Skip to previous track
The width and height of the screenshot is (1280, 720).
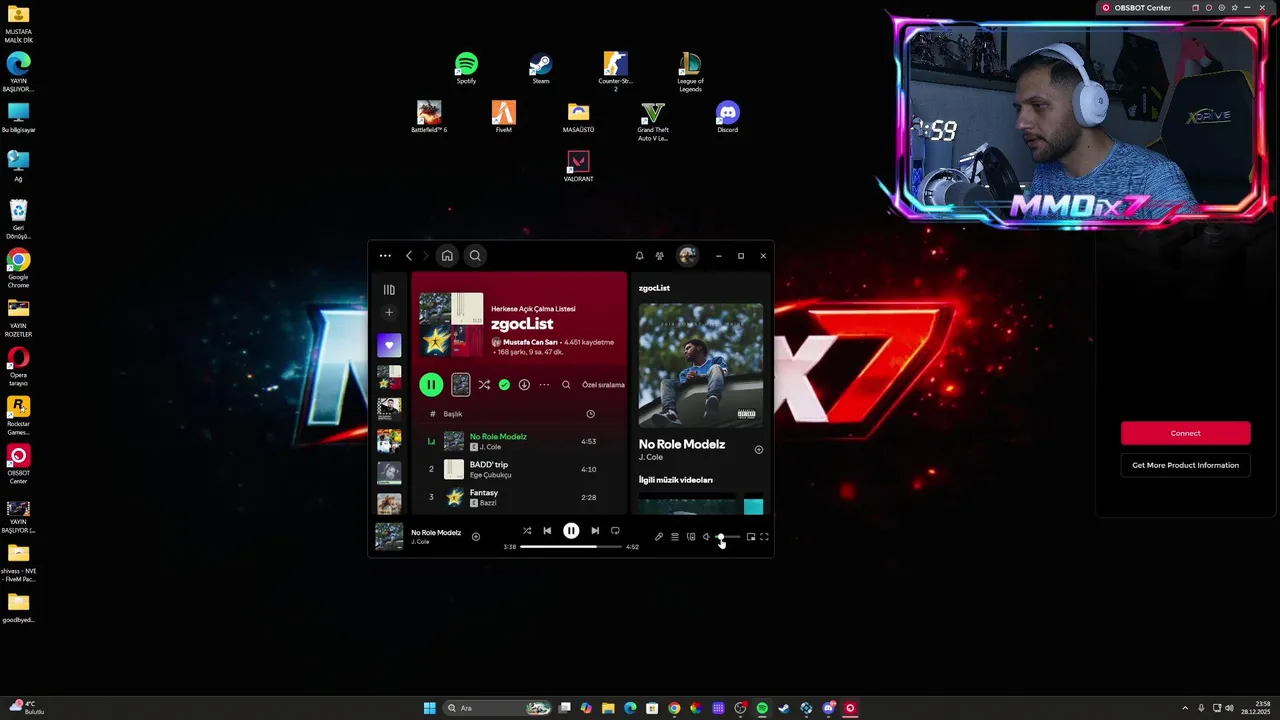pos(547,531)
